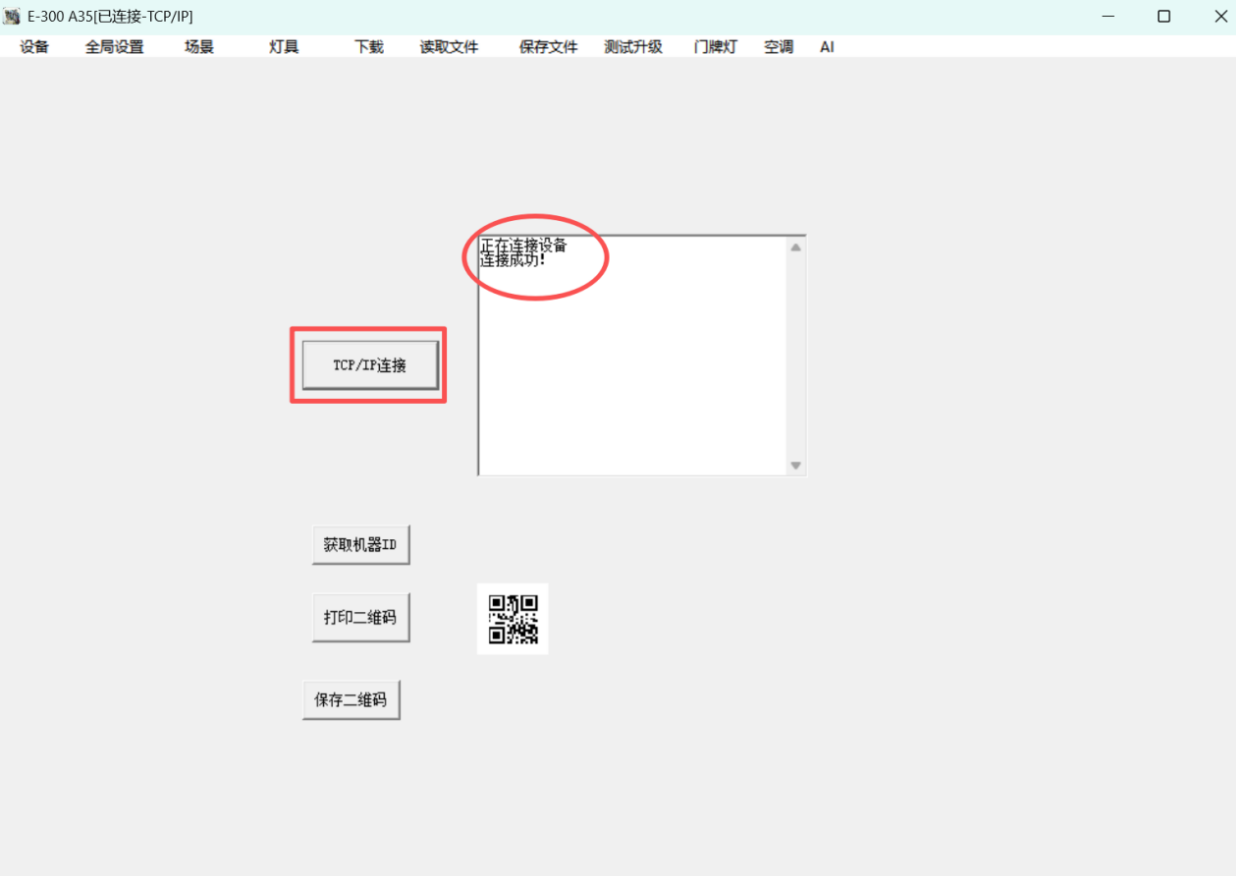1236x876 pixels.
Task: Maximize the E-300 A35 window
Action: (1164, 16)
